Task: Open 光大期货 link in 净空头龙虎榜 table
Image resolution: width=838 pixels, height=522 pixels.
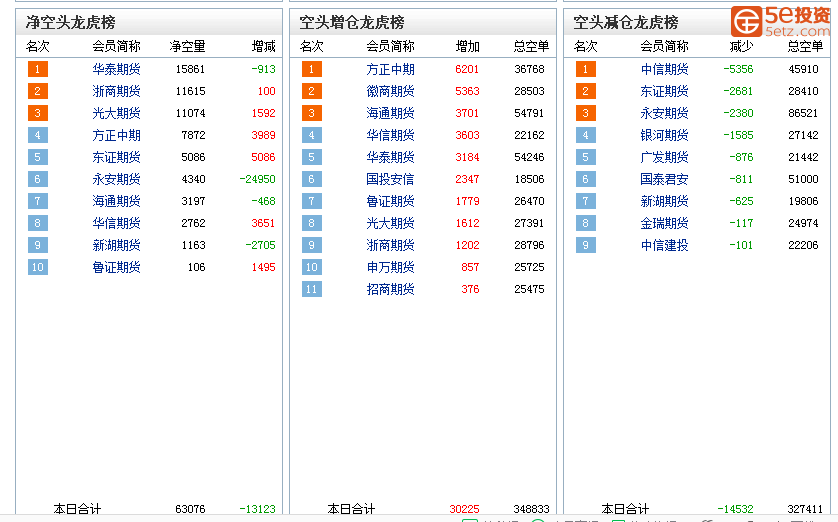Action: point(116,113)
